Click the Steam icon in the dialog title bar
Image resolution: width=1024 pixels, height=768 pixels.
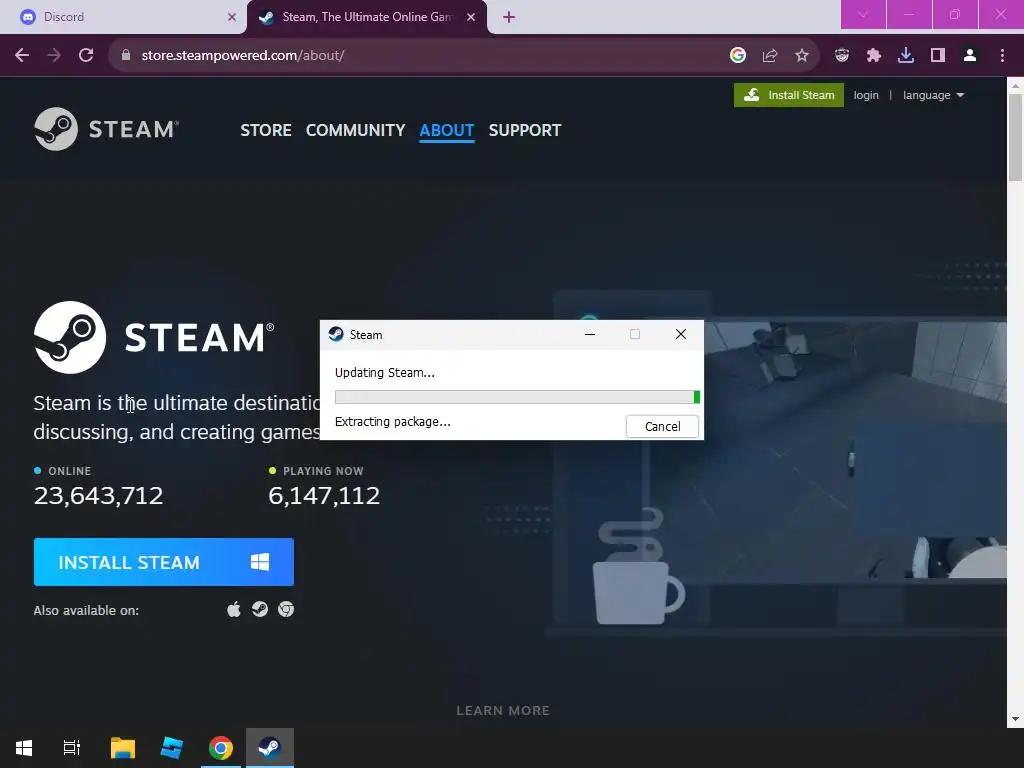click(336, 334)
